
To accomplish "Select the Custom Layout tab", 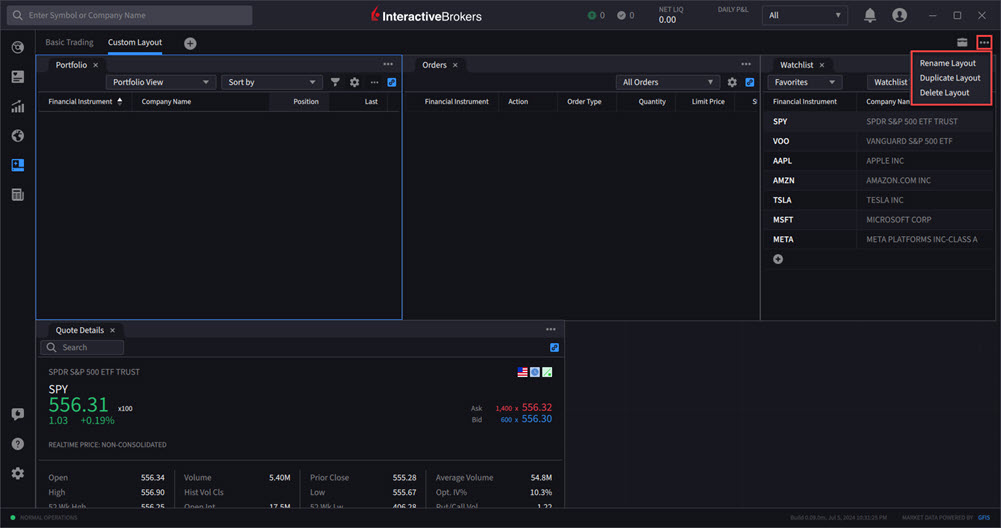I will tap(135, 43).
